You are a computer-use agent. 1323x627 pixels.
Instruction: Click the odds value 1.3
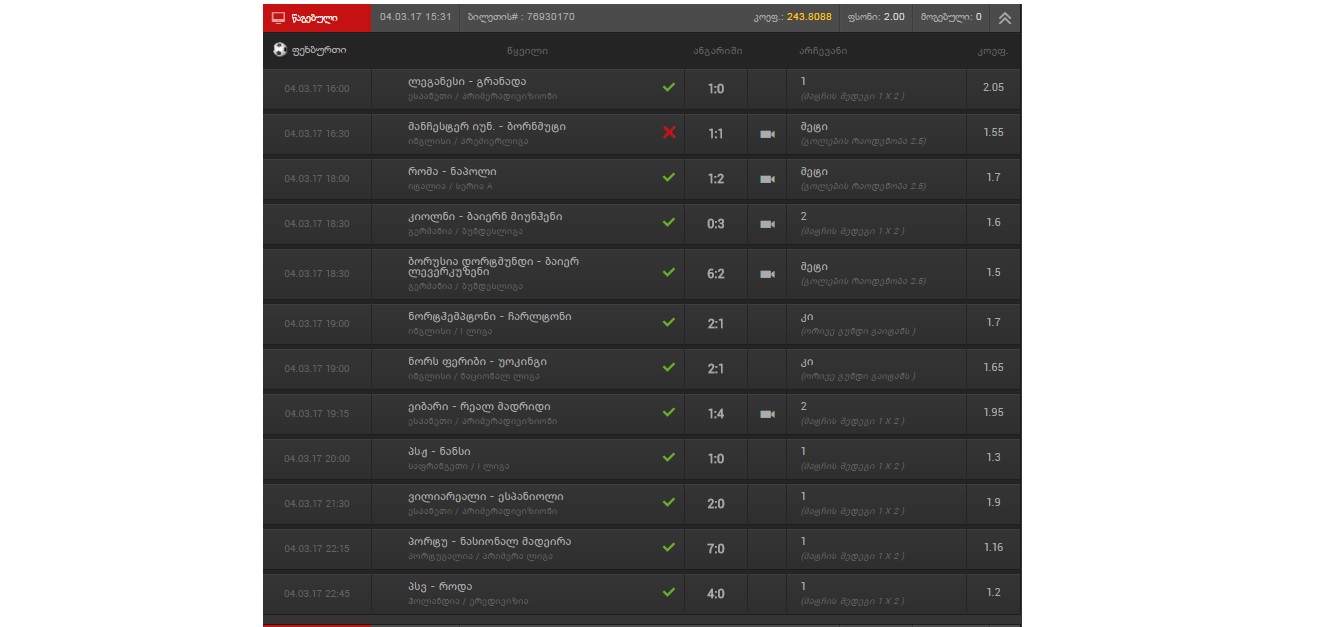tap(993, 458)
